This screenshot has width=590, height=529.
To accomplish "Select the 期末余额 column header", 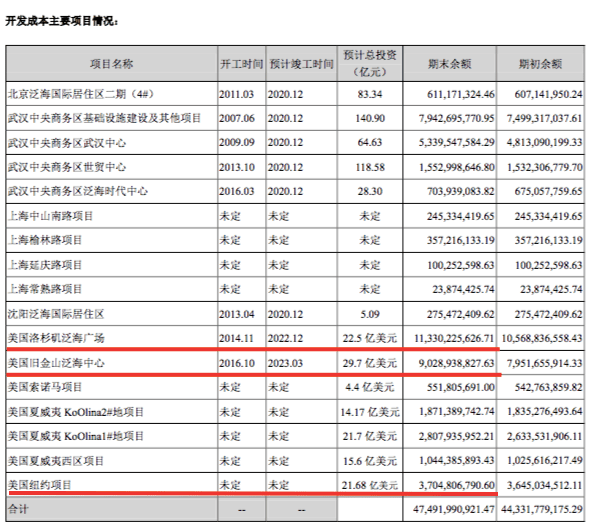I will (450, 64).
